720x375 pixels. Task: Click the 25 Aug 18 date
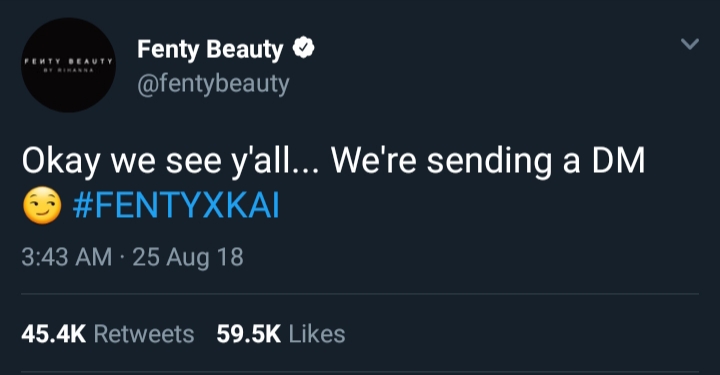(x=188, y=257)
